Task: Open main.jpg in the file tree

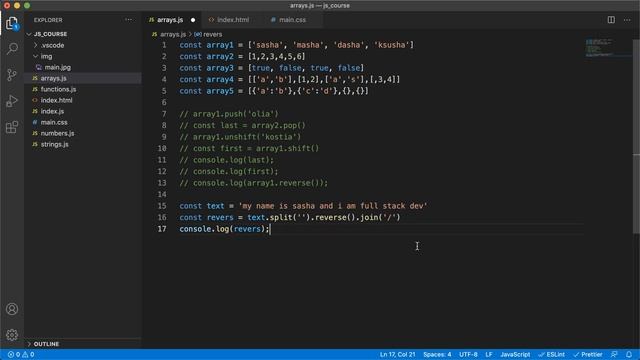Action: click(x=83, y=67)
